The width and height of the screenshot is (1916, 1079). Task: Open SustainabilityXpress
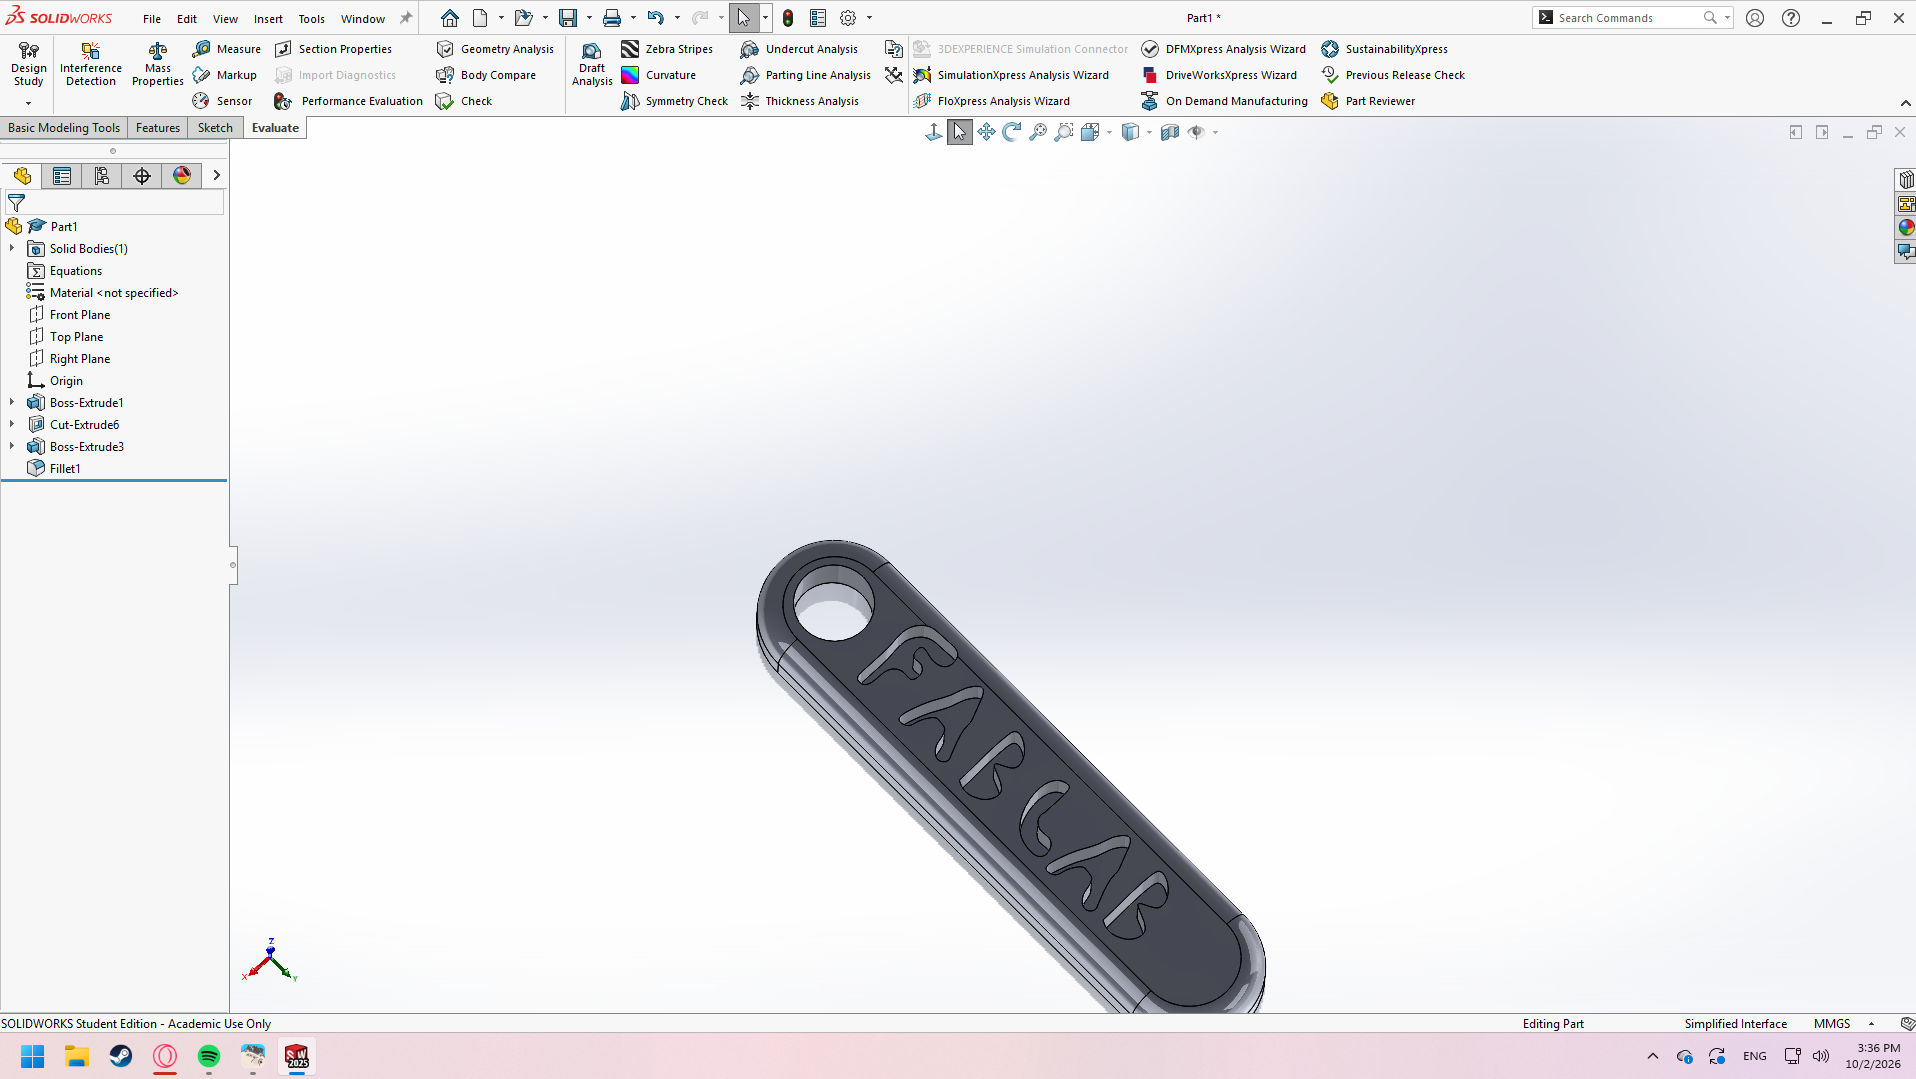(x=1385, y=49)
